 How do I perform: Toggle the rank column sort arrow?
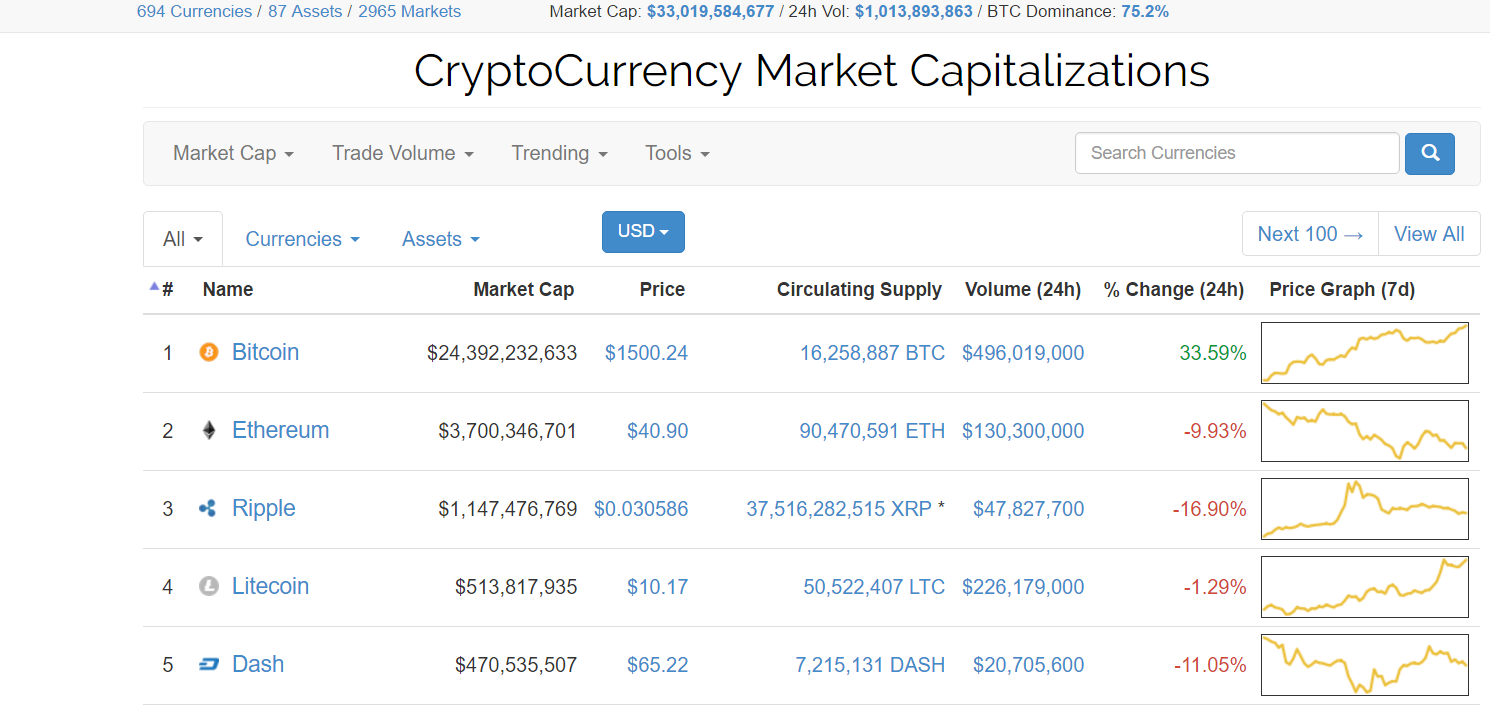(155, 285)
